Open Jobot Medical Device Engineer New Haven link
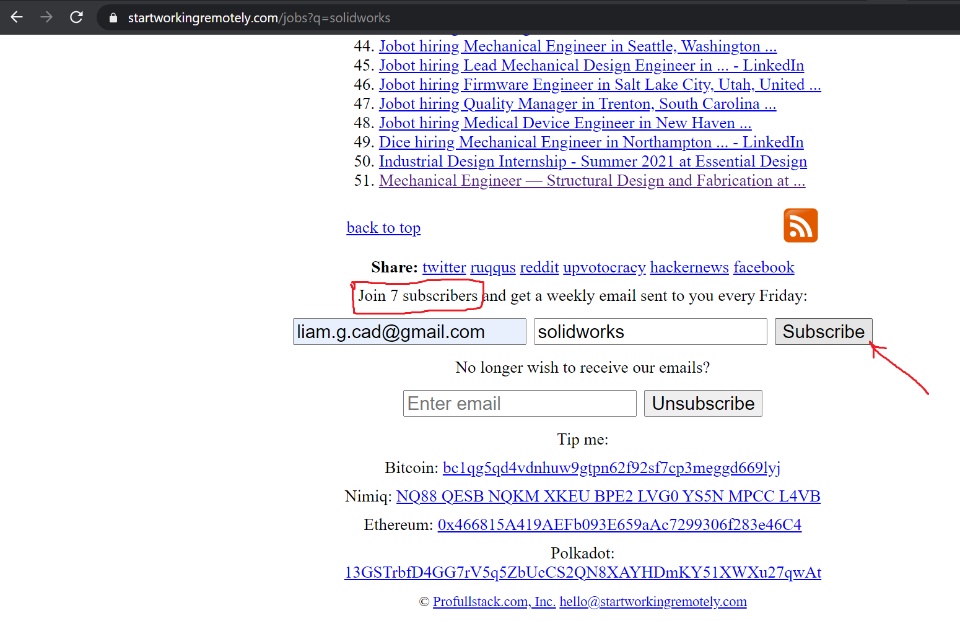 [x=565, y=123]
